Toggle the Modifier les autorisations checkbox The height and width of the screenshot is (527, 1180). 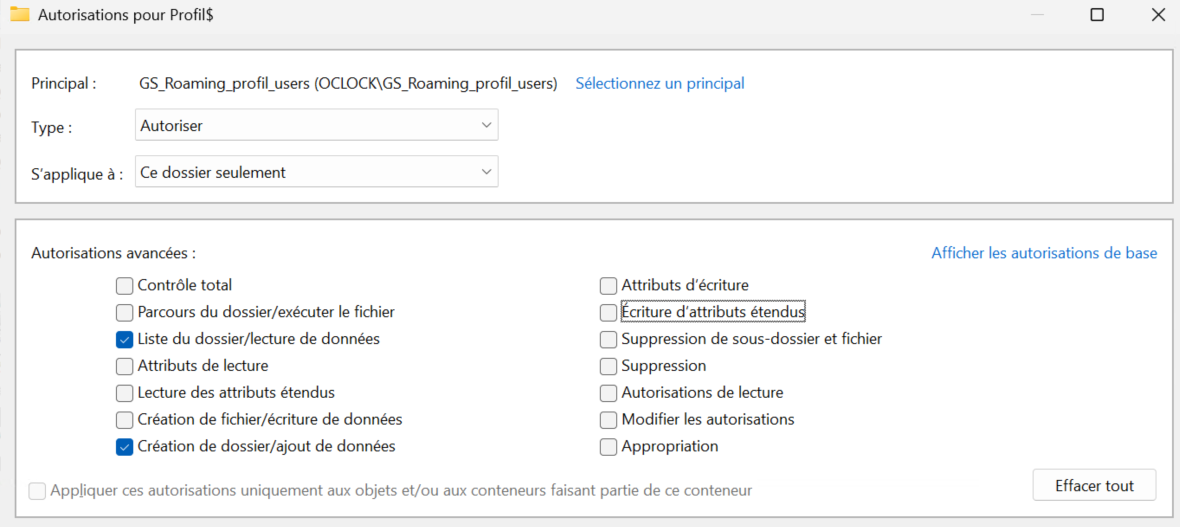608,420
